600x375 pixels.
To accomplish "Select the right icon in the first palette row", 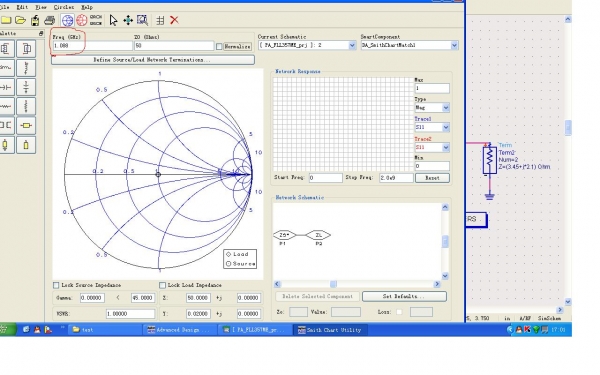I will (26, 49).
